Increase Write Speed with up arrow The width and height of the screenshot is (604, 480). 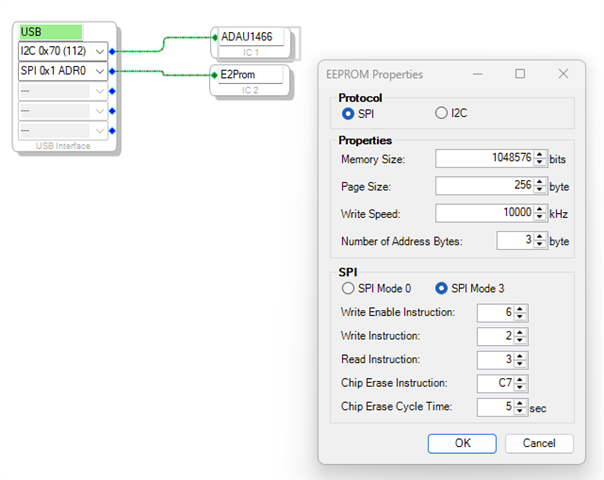click(x=540, y=209)
